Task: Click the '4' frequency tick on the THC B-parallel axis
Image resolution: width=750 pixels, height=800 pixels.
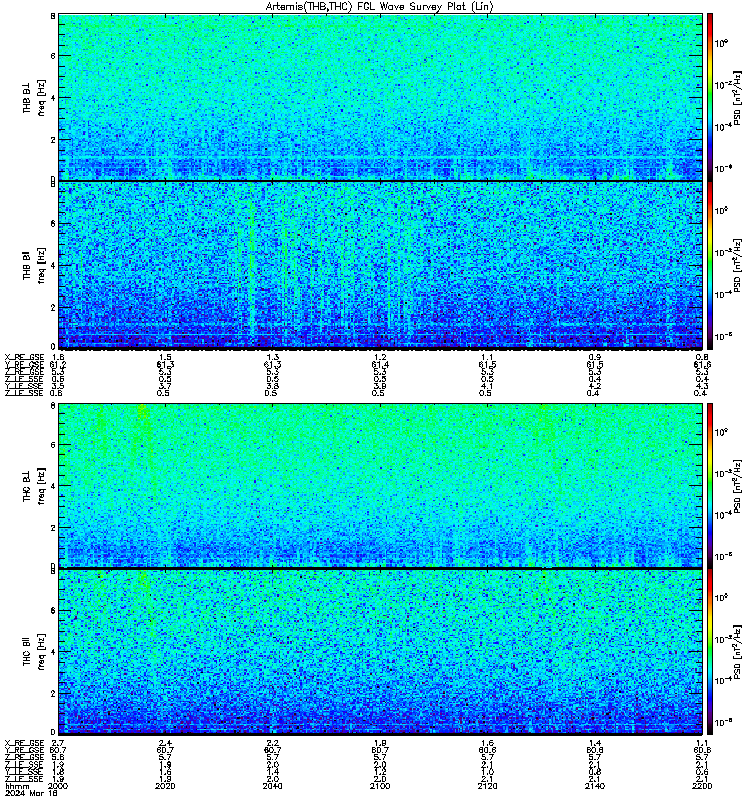Action: click(x=53, y=652)
